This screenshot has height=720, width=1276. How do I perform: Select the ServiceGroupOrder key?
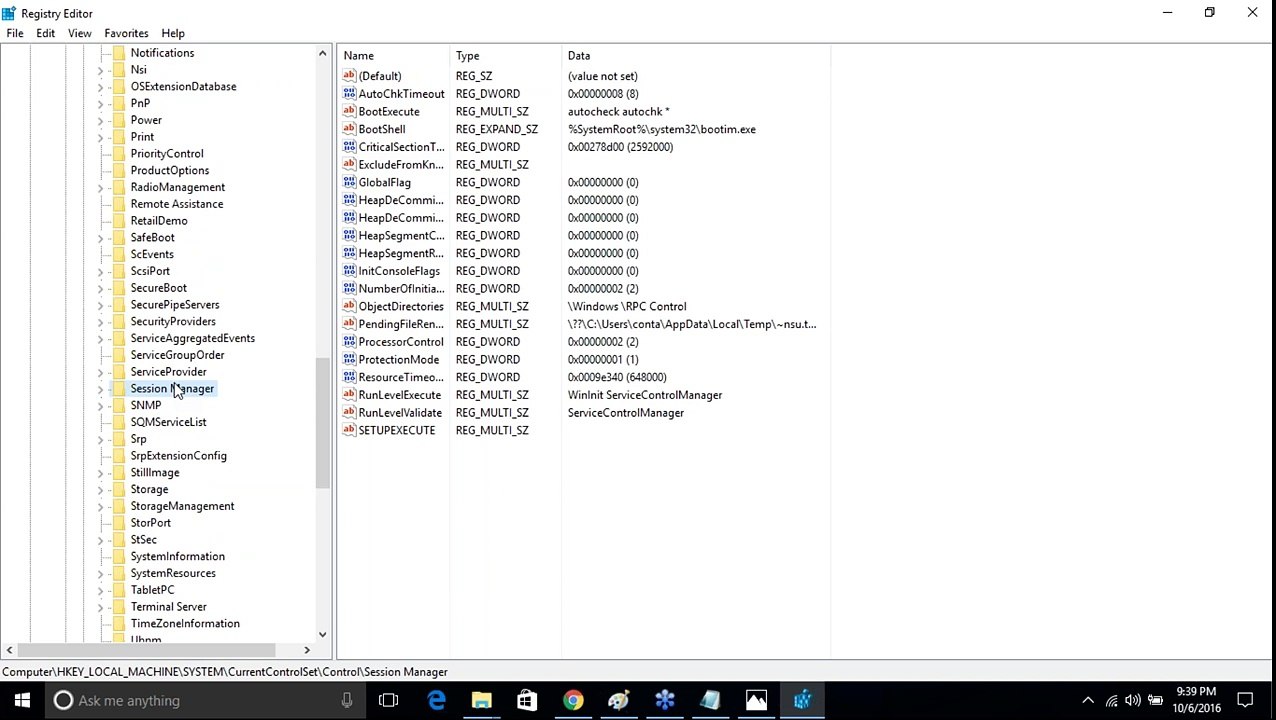pyautogui.click(x=177, y=355)
